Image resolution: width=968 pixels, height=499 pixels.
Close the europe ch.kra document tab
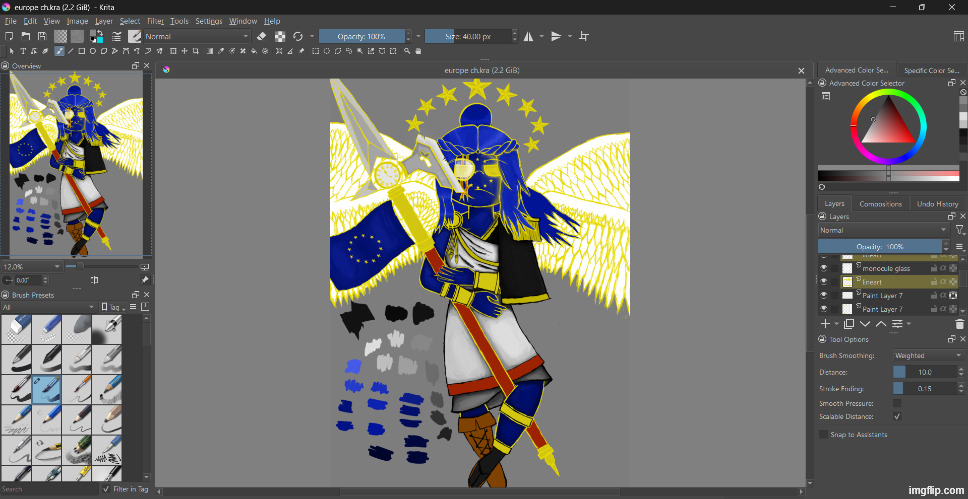coord(801,71)
